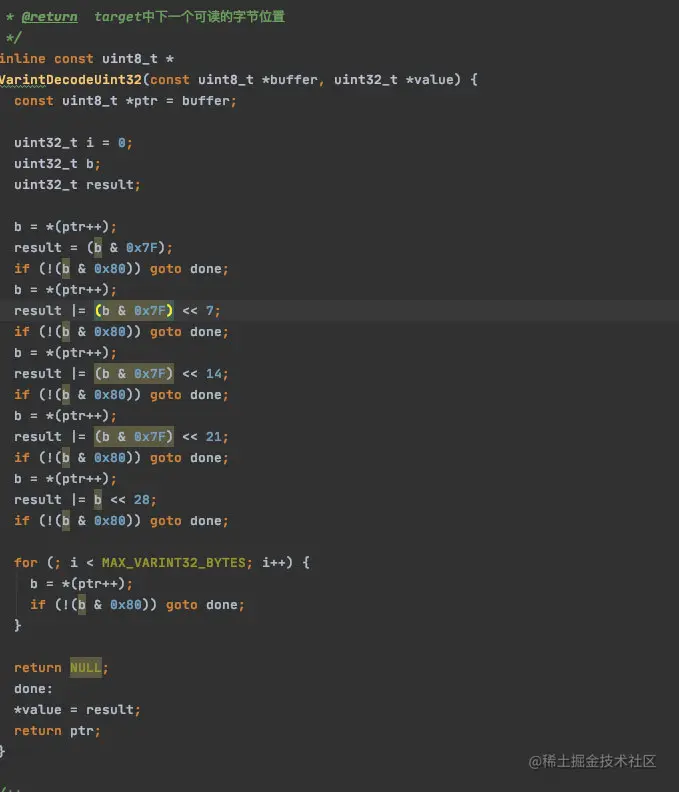Click the 'done:' label line

click(33, 689)
